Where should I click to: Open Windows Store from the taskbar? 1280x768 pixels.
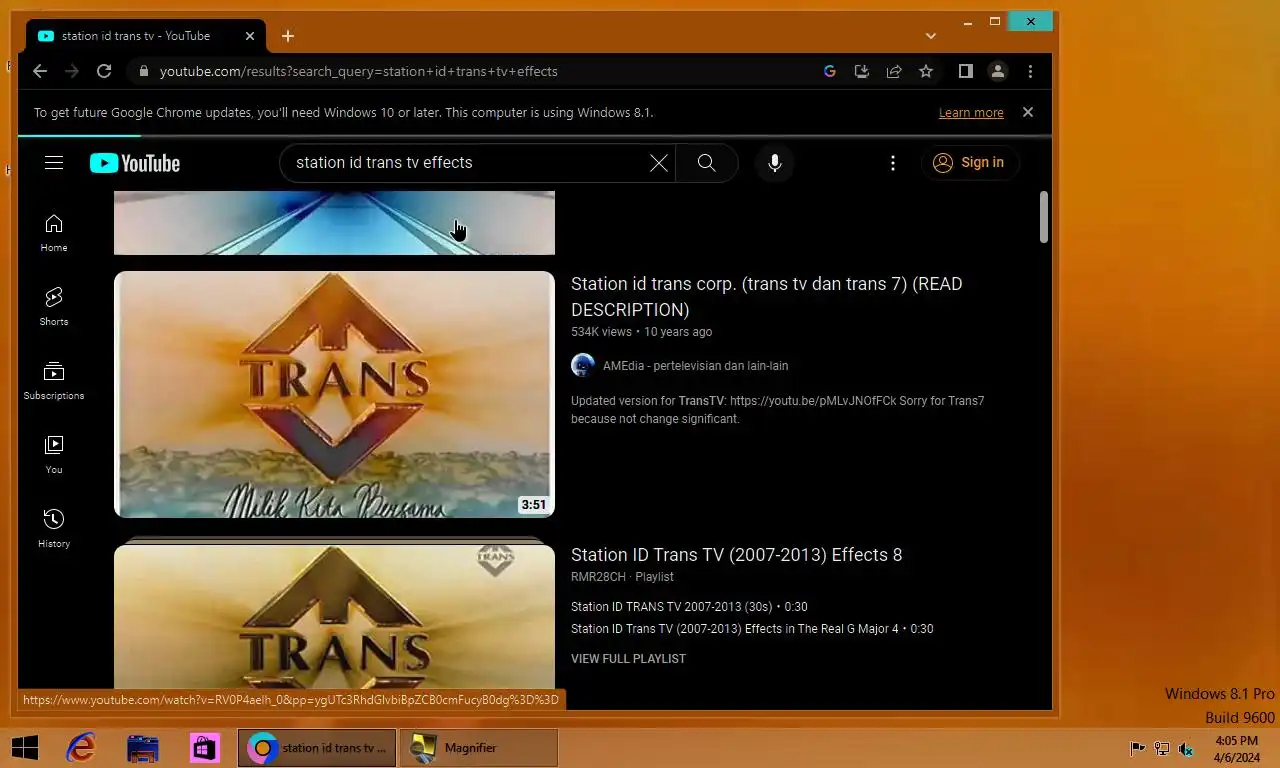click(x=205, y=748)
